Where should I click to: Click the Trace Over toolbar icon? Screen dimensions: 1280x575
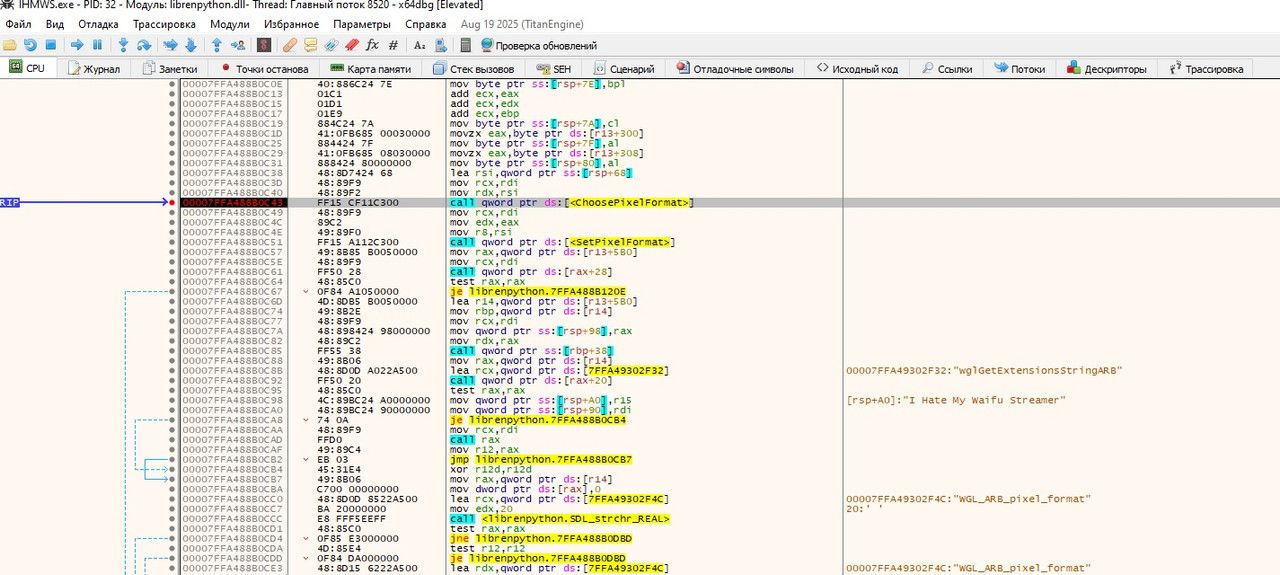(x=190, y=45)
